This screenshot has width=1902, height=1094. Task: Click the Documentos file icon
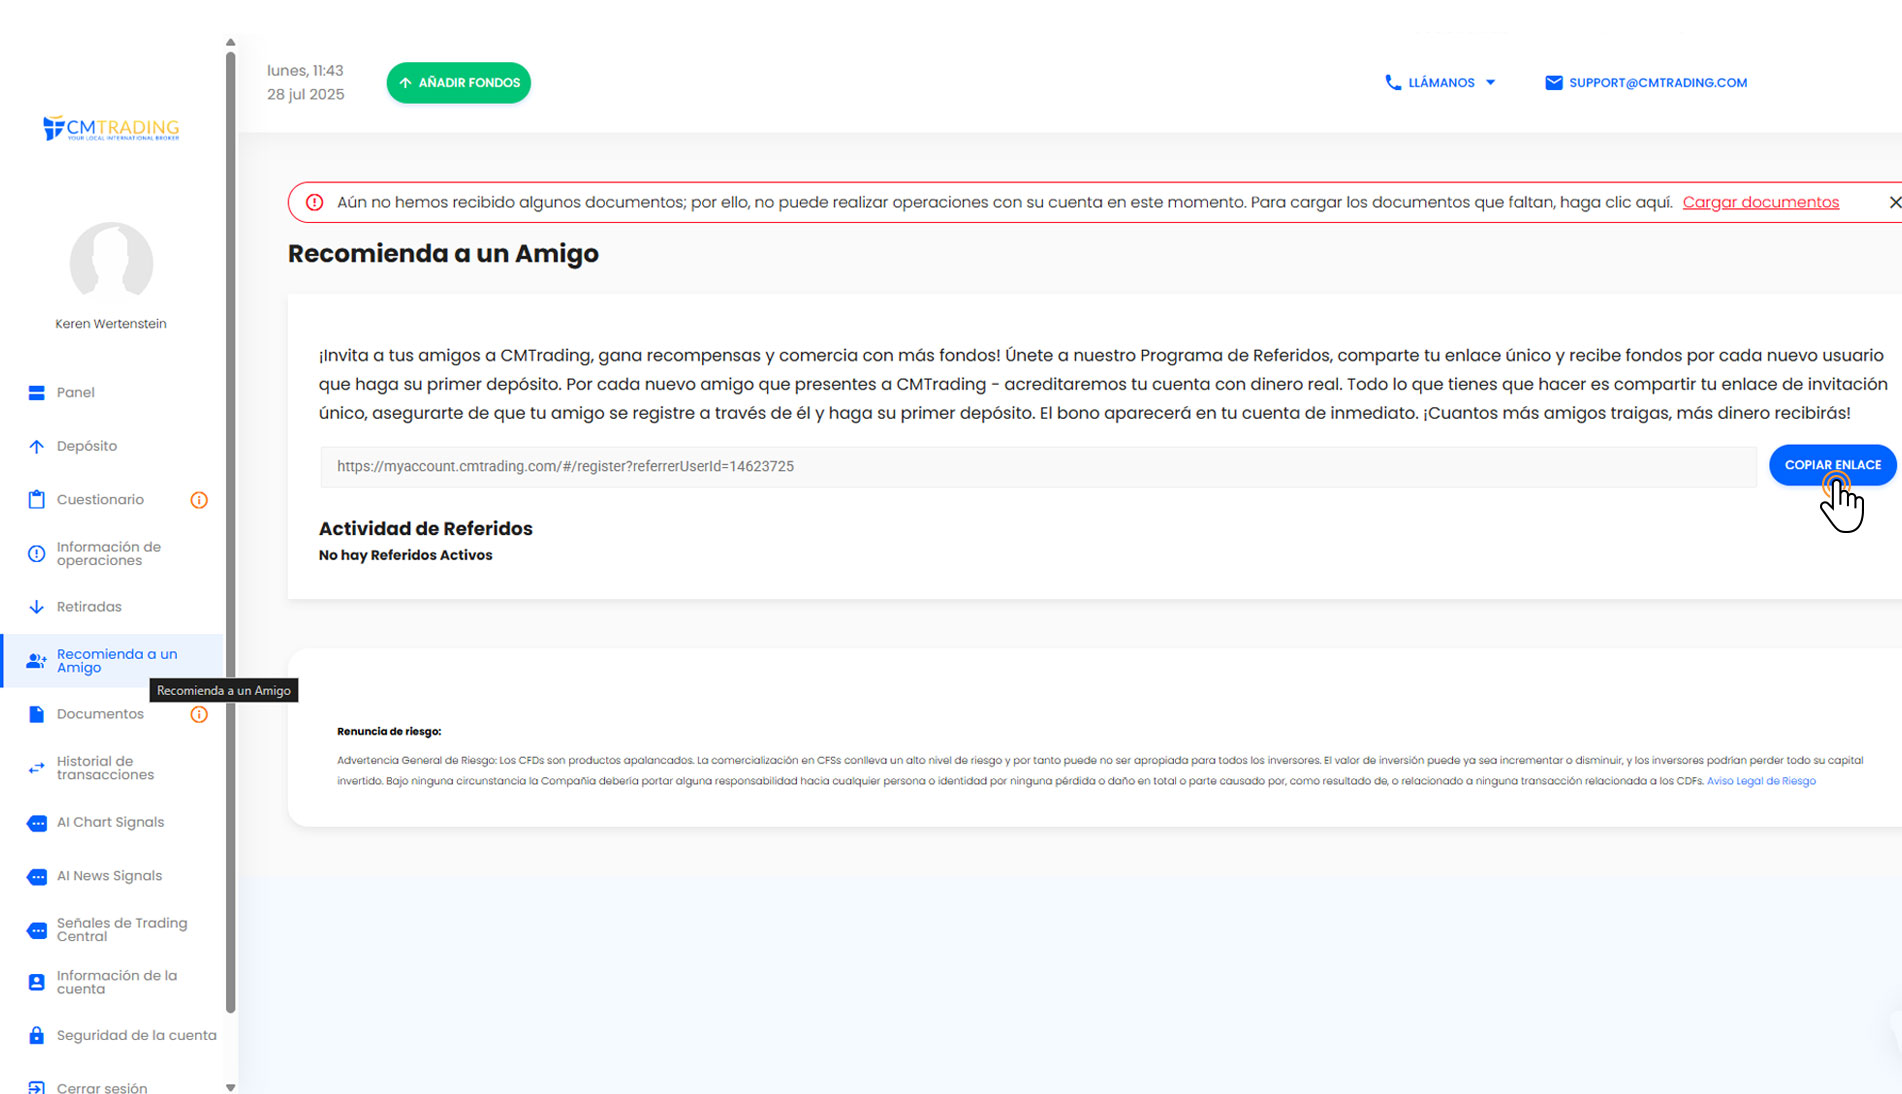36,714
